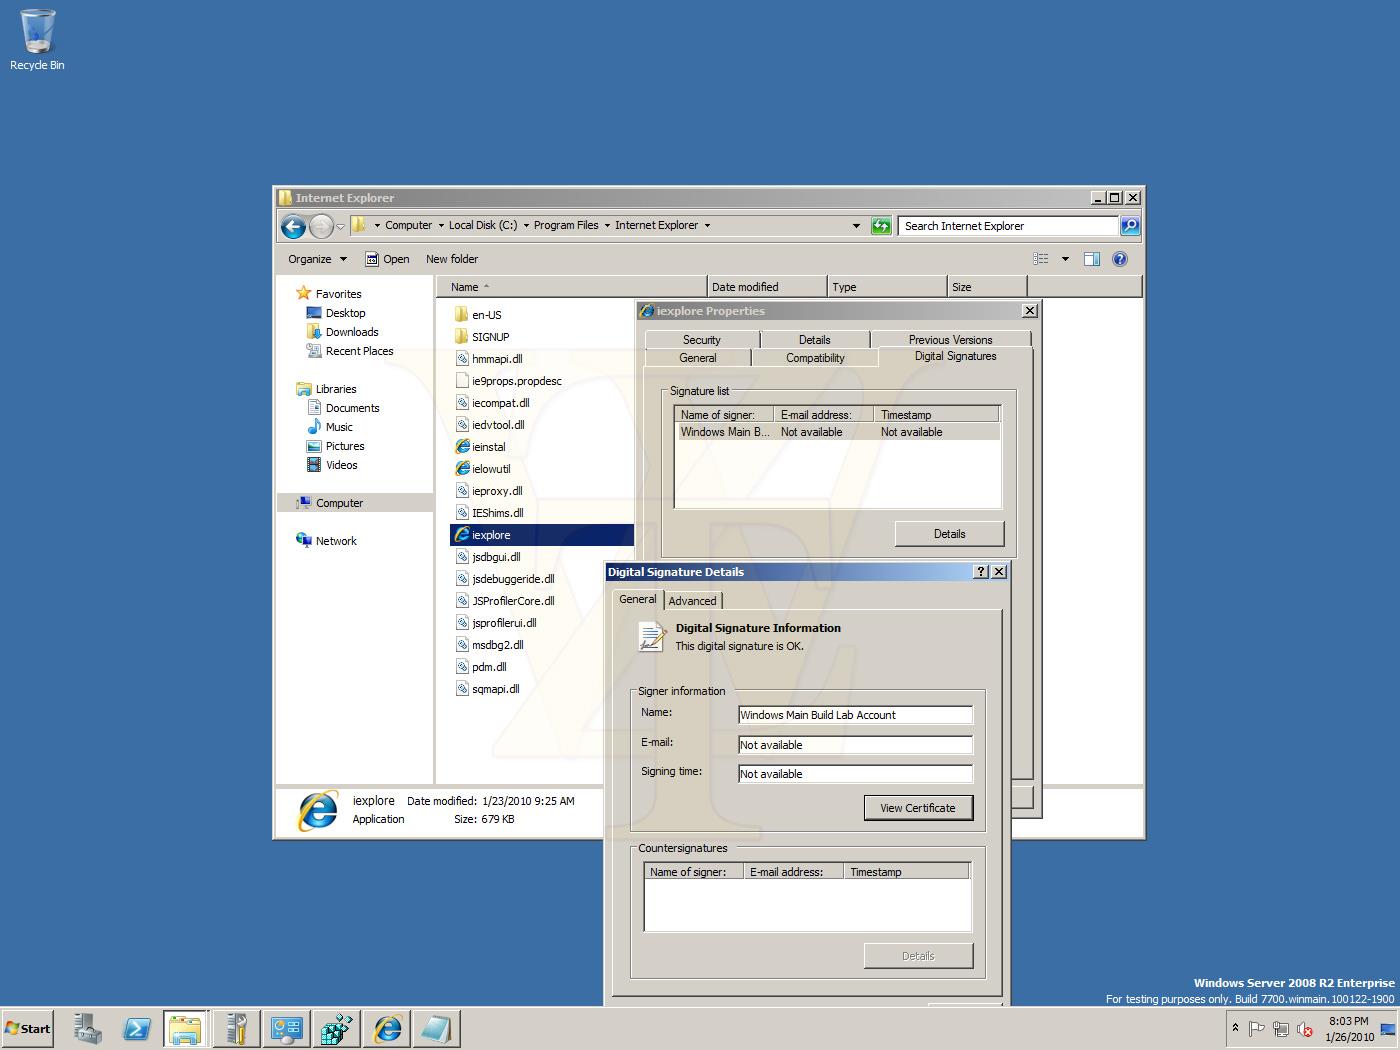Open the Organize dropdown menu
This screenshot has height=1050, width=1400.
coord(317,259)
